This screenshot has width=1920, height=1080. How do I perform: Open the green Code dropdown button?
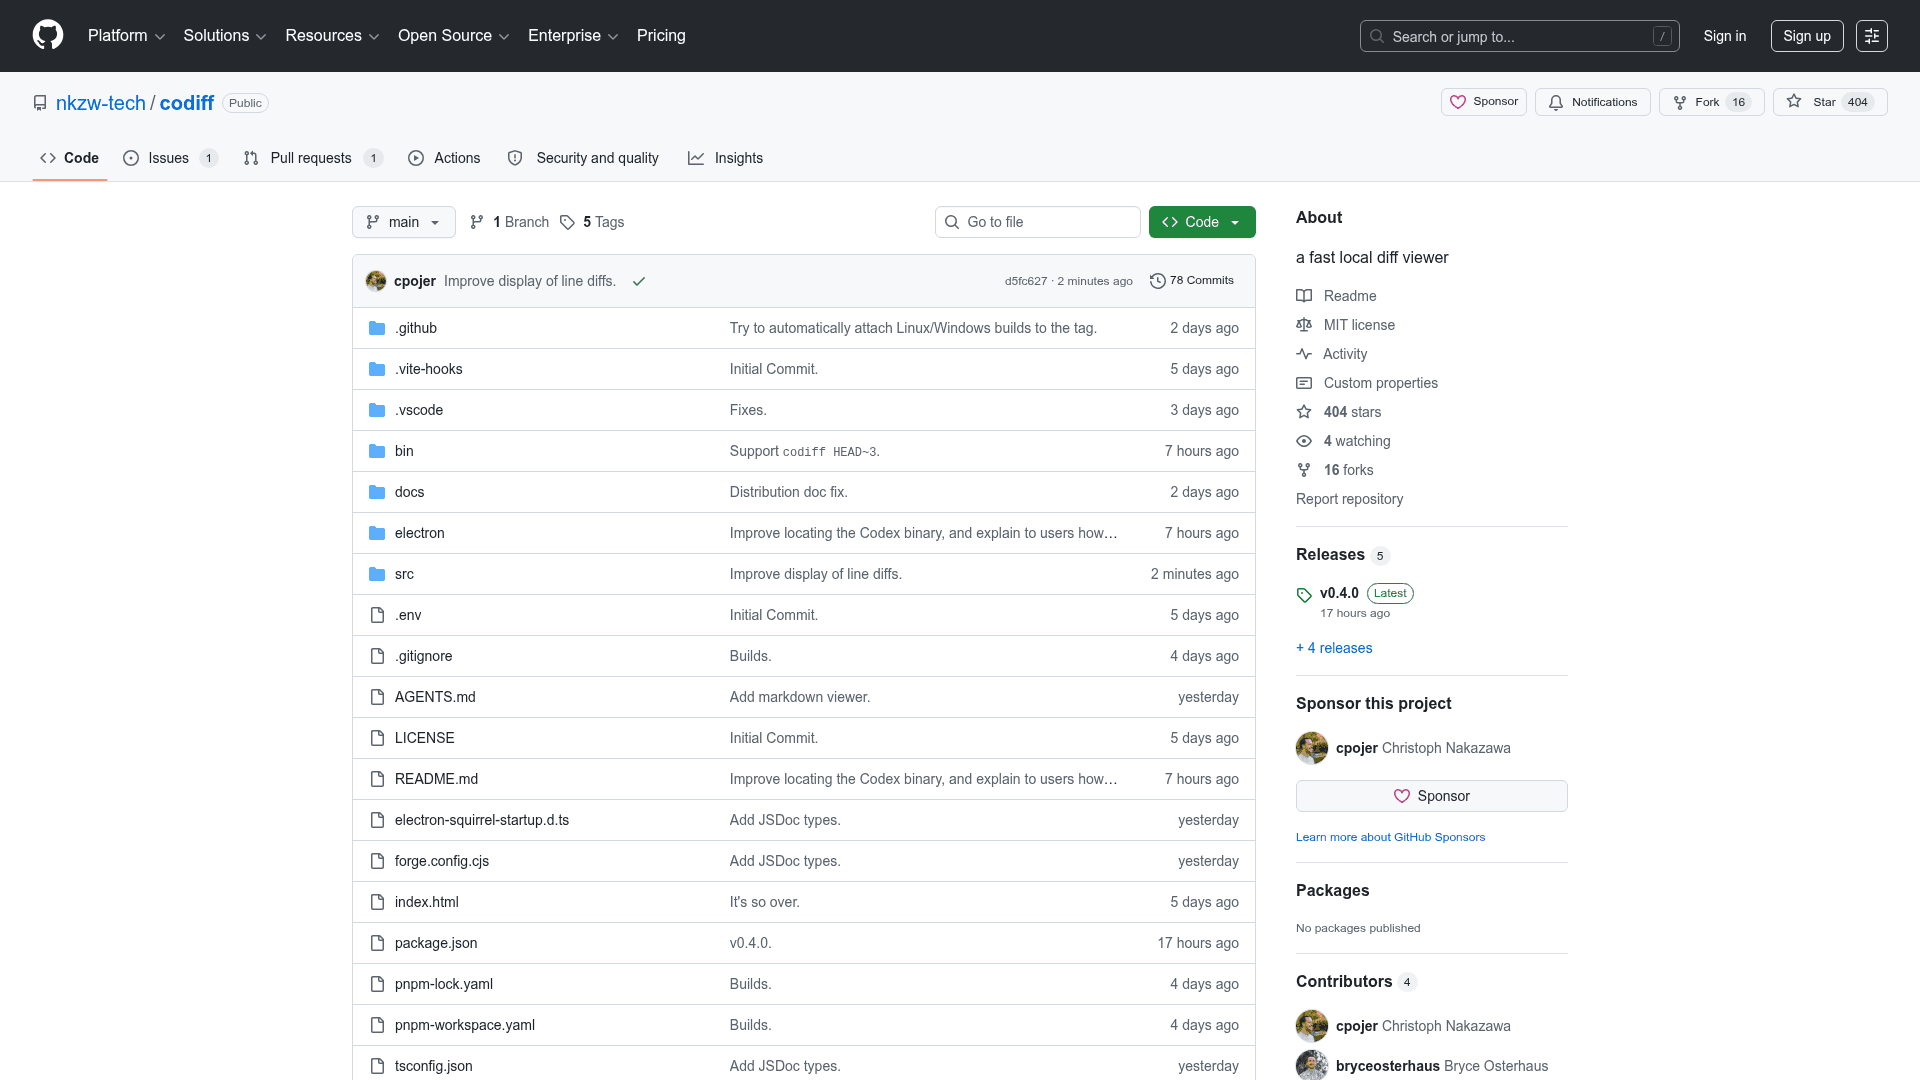point(1202,222)
